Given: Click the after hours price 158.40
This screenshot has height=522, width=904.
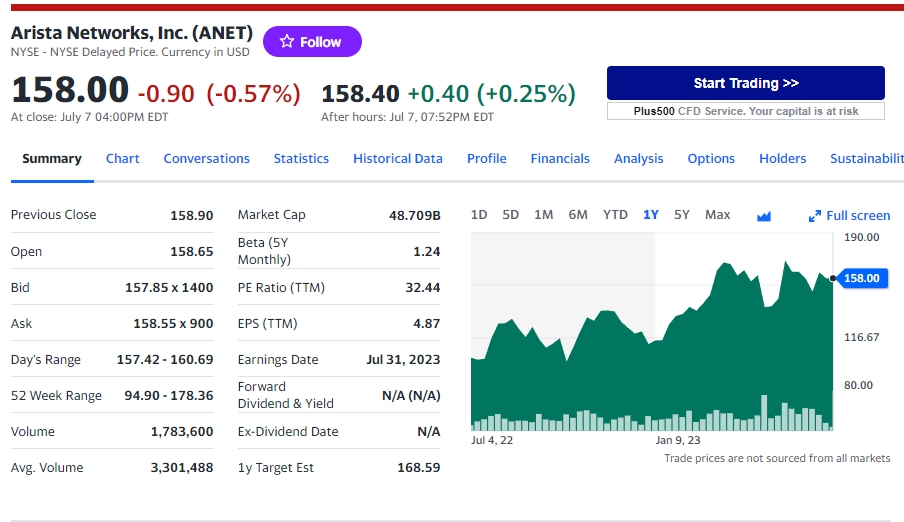Looking at the screenshot, I should click(x=360, y=93).
